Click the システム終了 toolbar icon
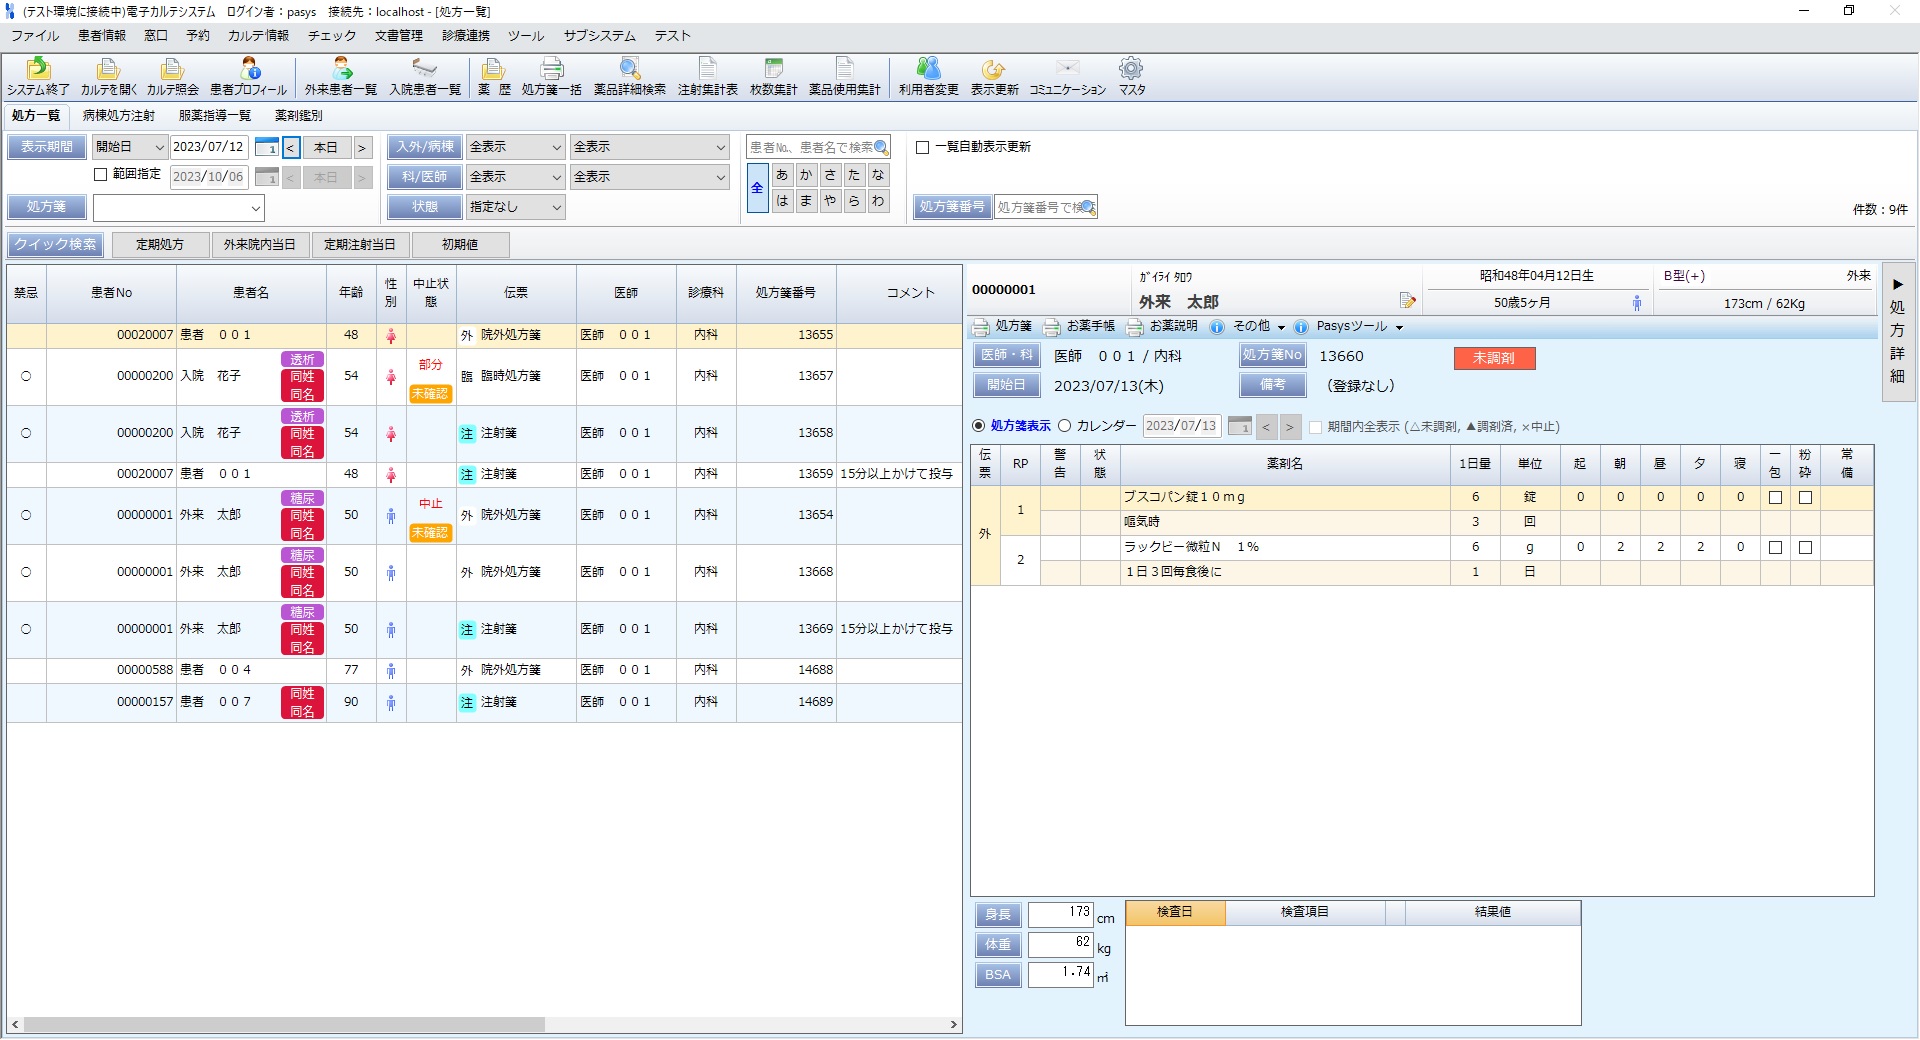1920x1040 pixels. click(x=38, y=69)
